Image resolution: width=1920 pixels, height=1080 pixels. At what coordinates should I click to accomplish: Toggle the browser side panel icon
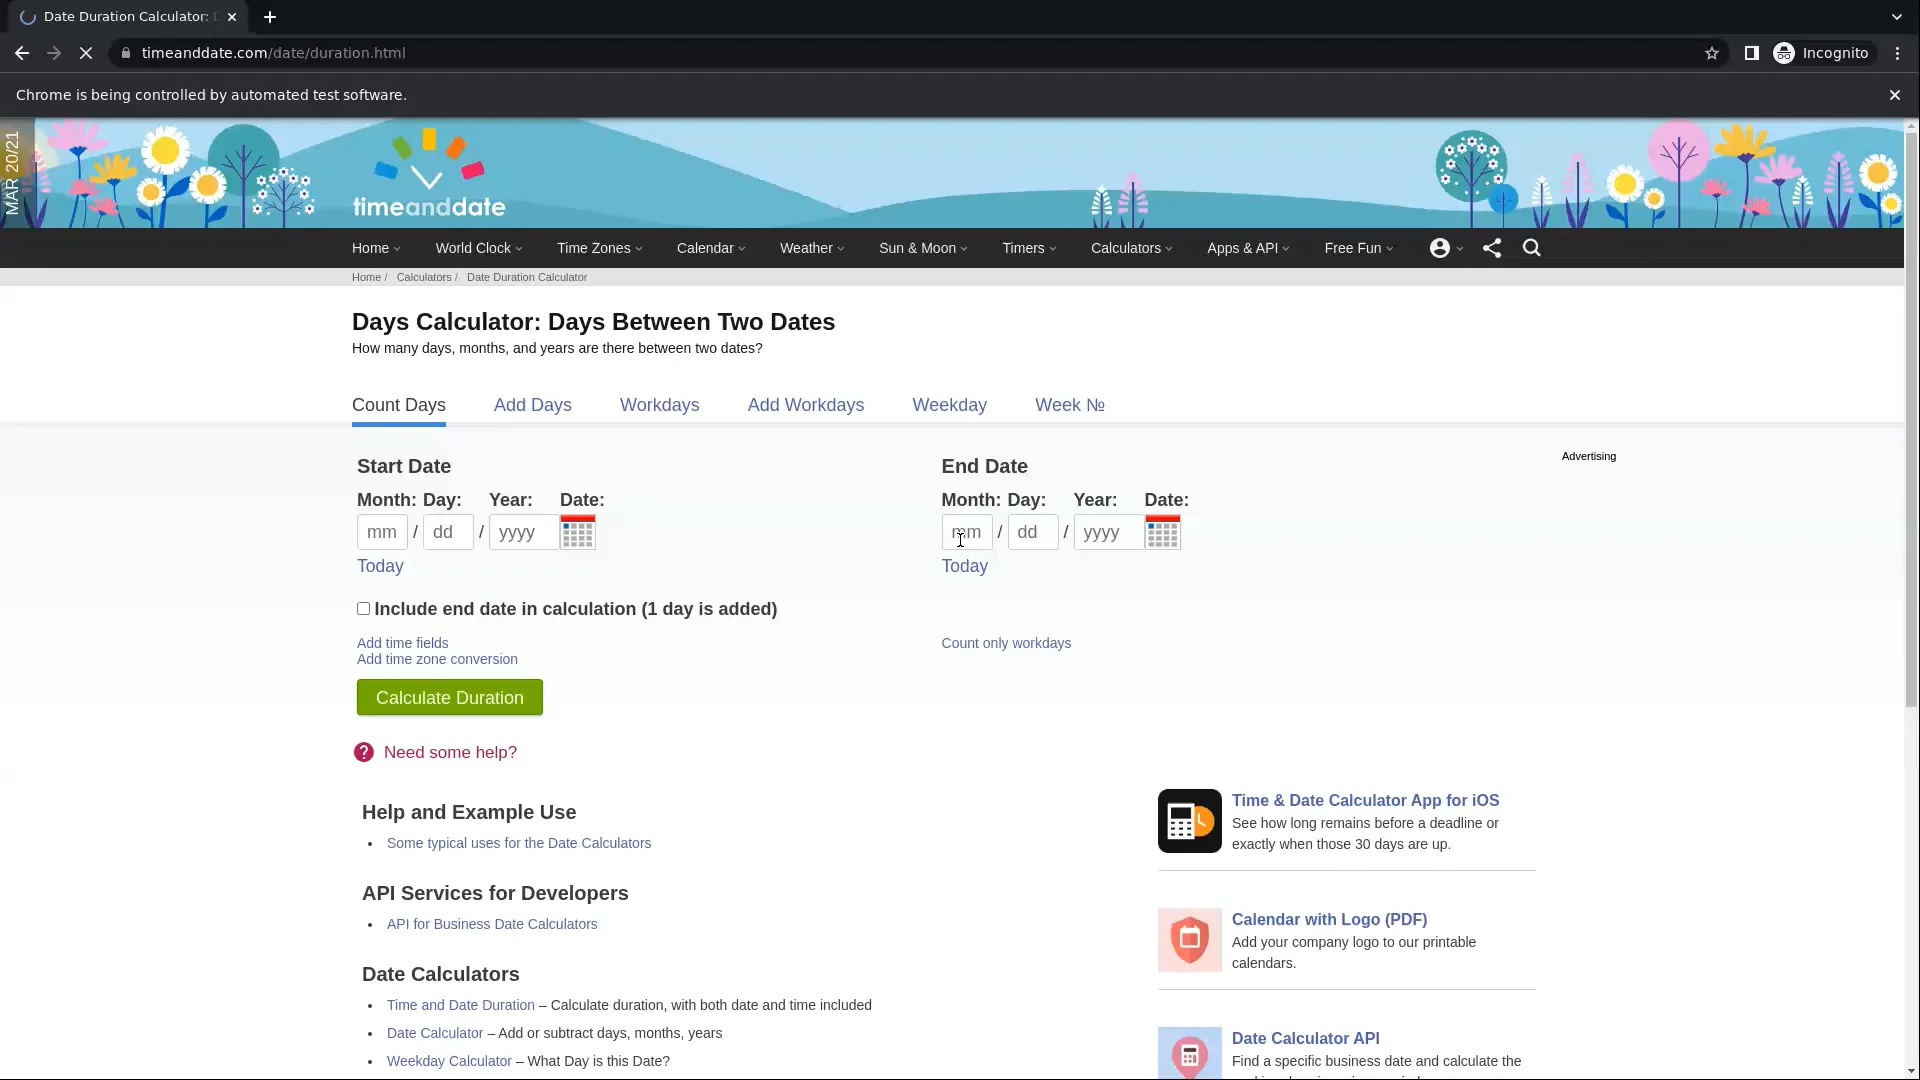click(1752, 53)
